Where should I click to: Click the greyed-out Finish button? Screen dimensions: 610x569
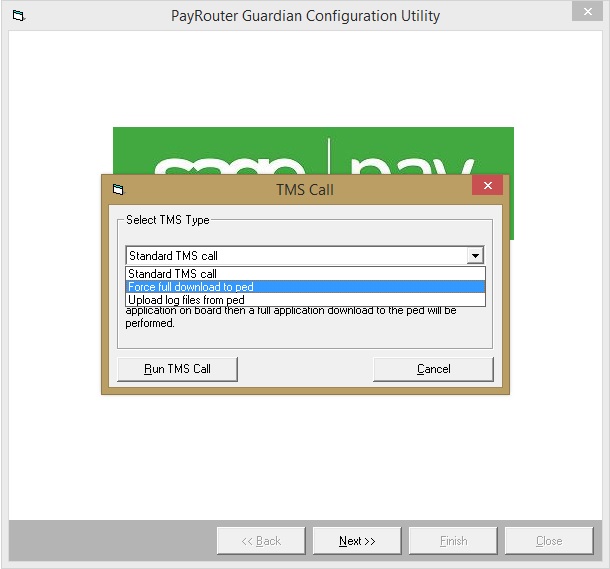pos(453,541)
